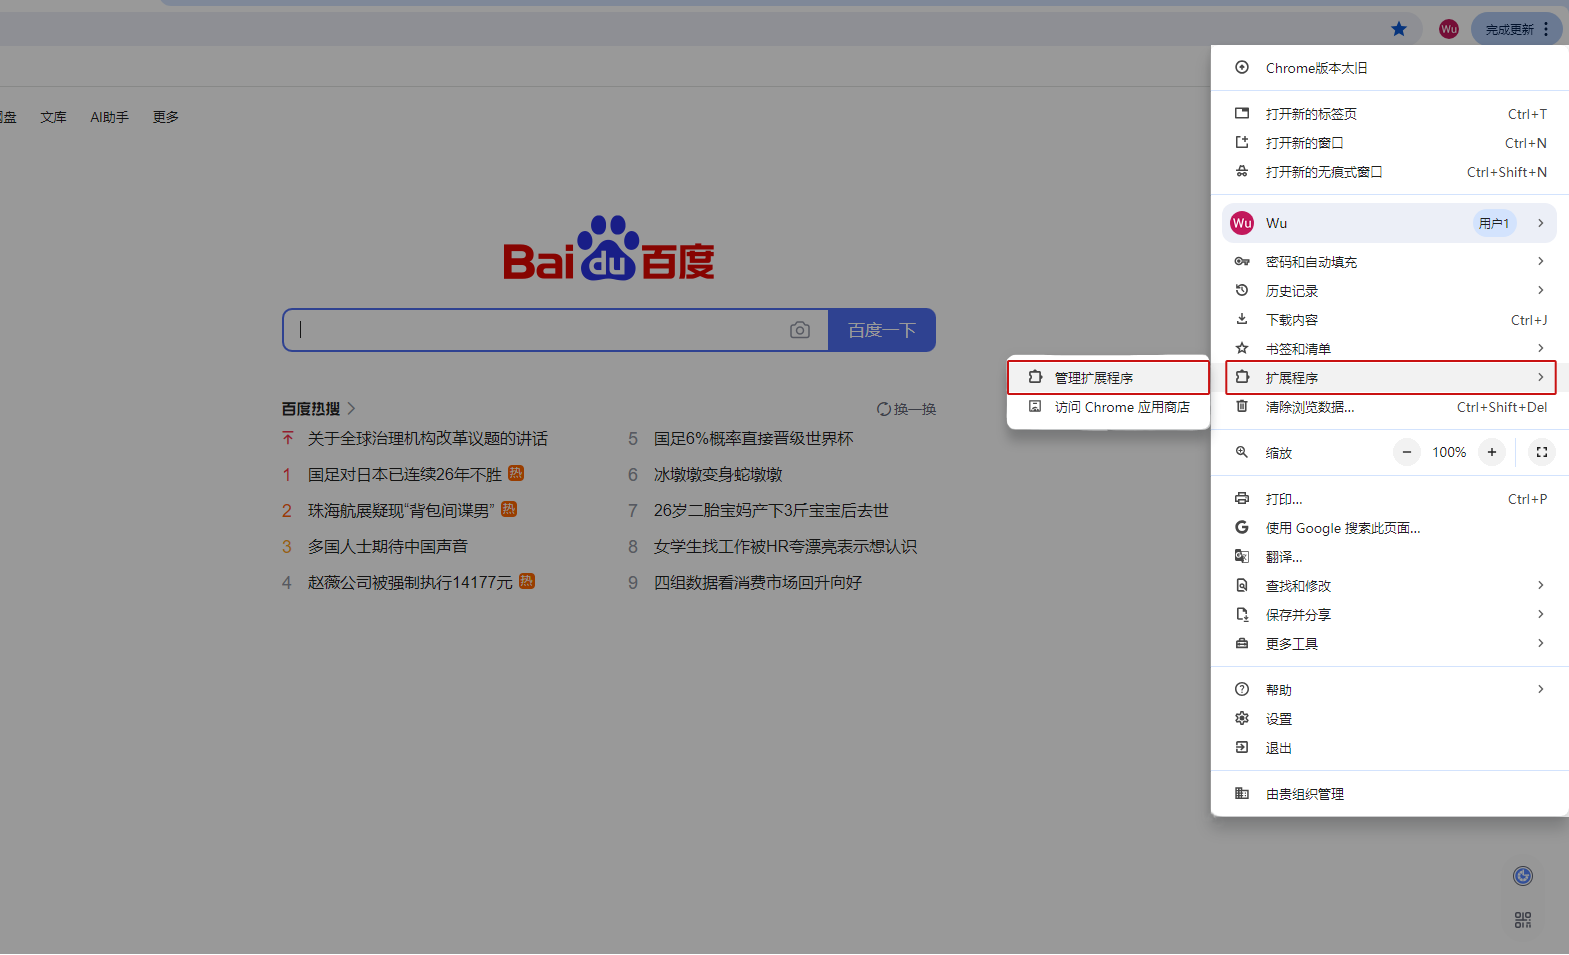Screen dimensions: 1569x955
Task: Decrease zoom with the minus button
Action: (x=1407, y=452)
